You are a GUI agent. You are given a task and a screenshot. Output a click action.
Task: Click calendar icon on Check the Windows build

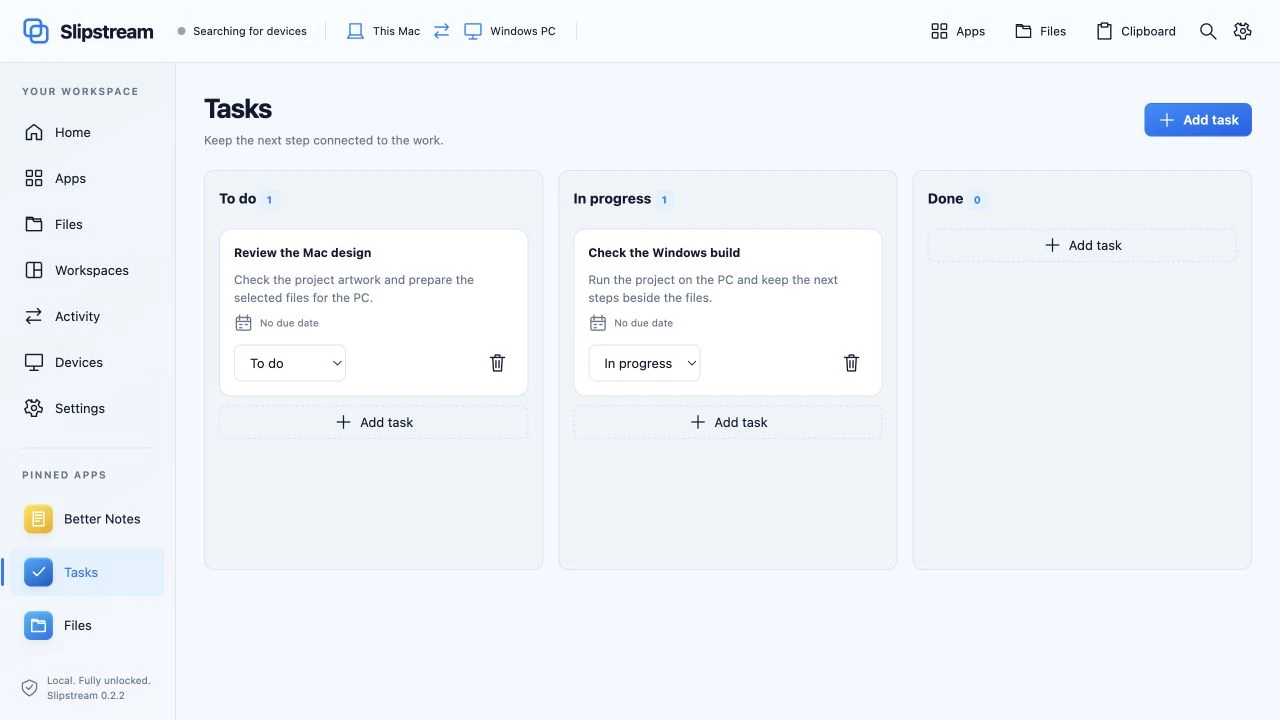[x=598, y=323]
